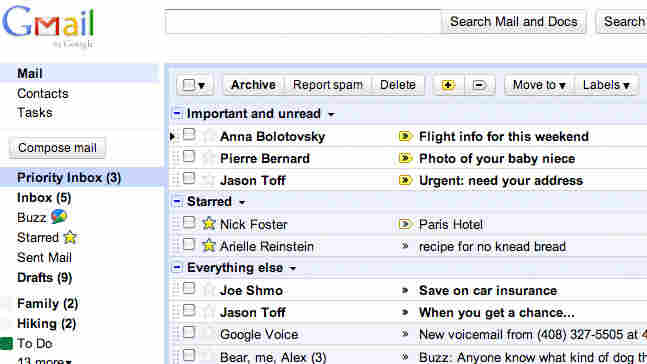
Task: Click the Compose mail button
Action: point(57,148)
